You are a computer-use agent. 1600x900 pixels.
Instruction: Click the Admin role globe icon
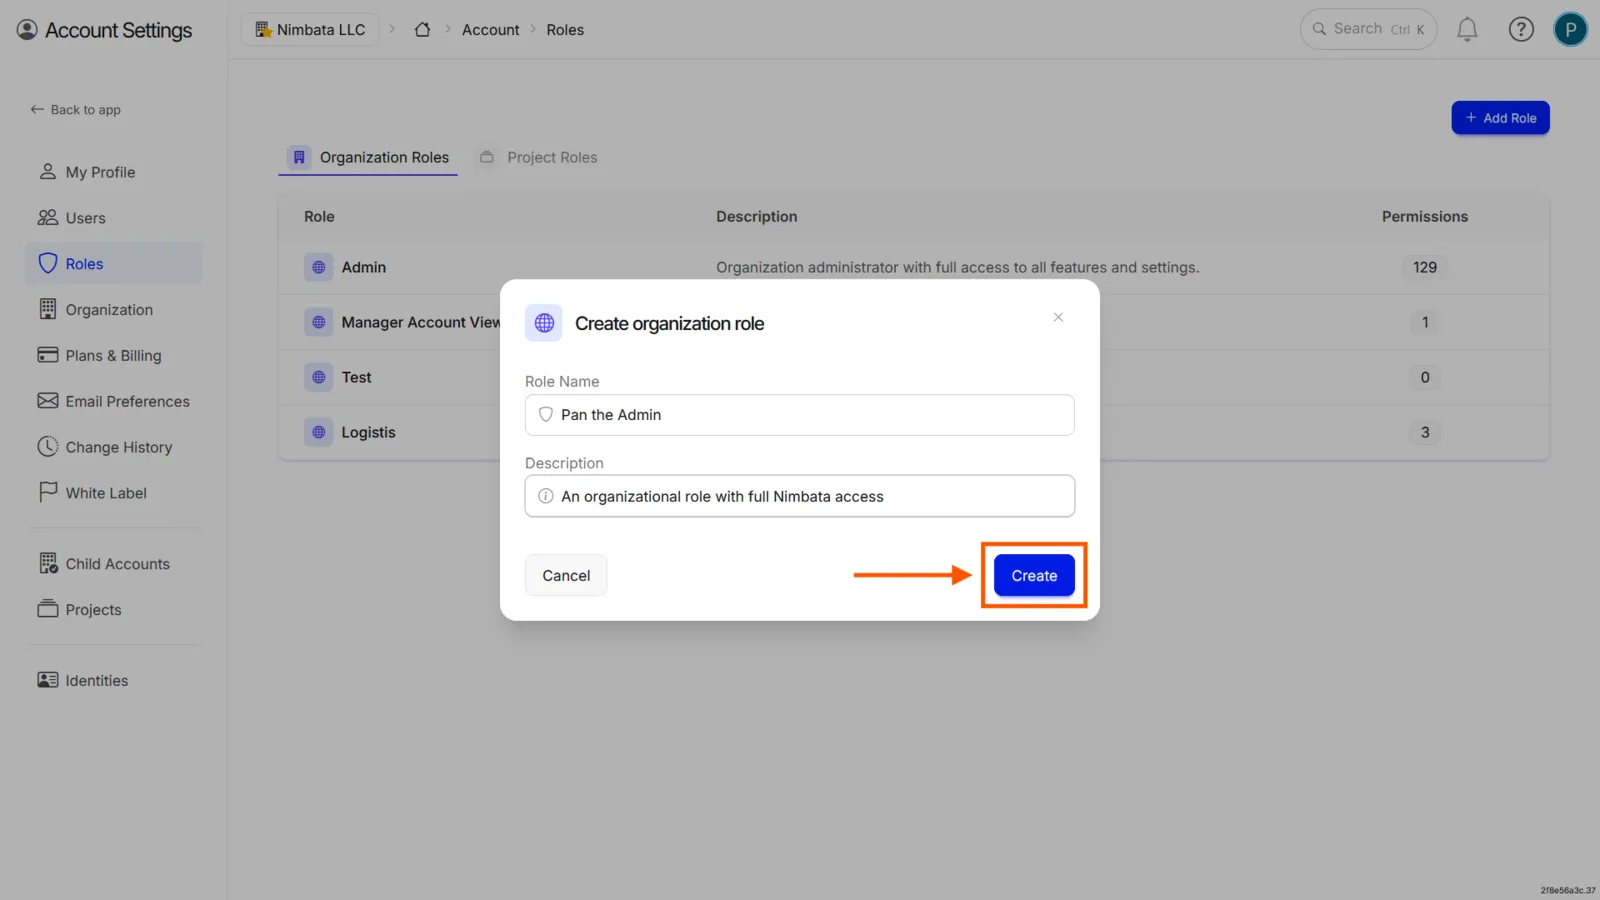point(318,267)
